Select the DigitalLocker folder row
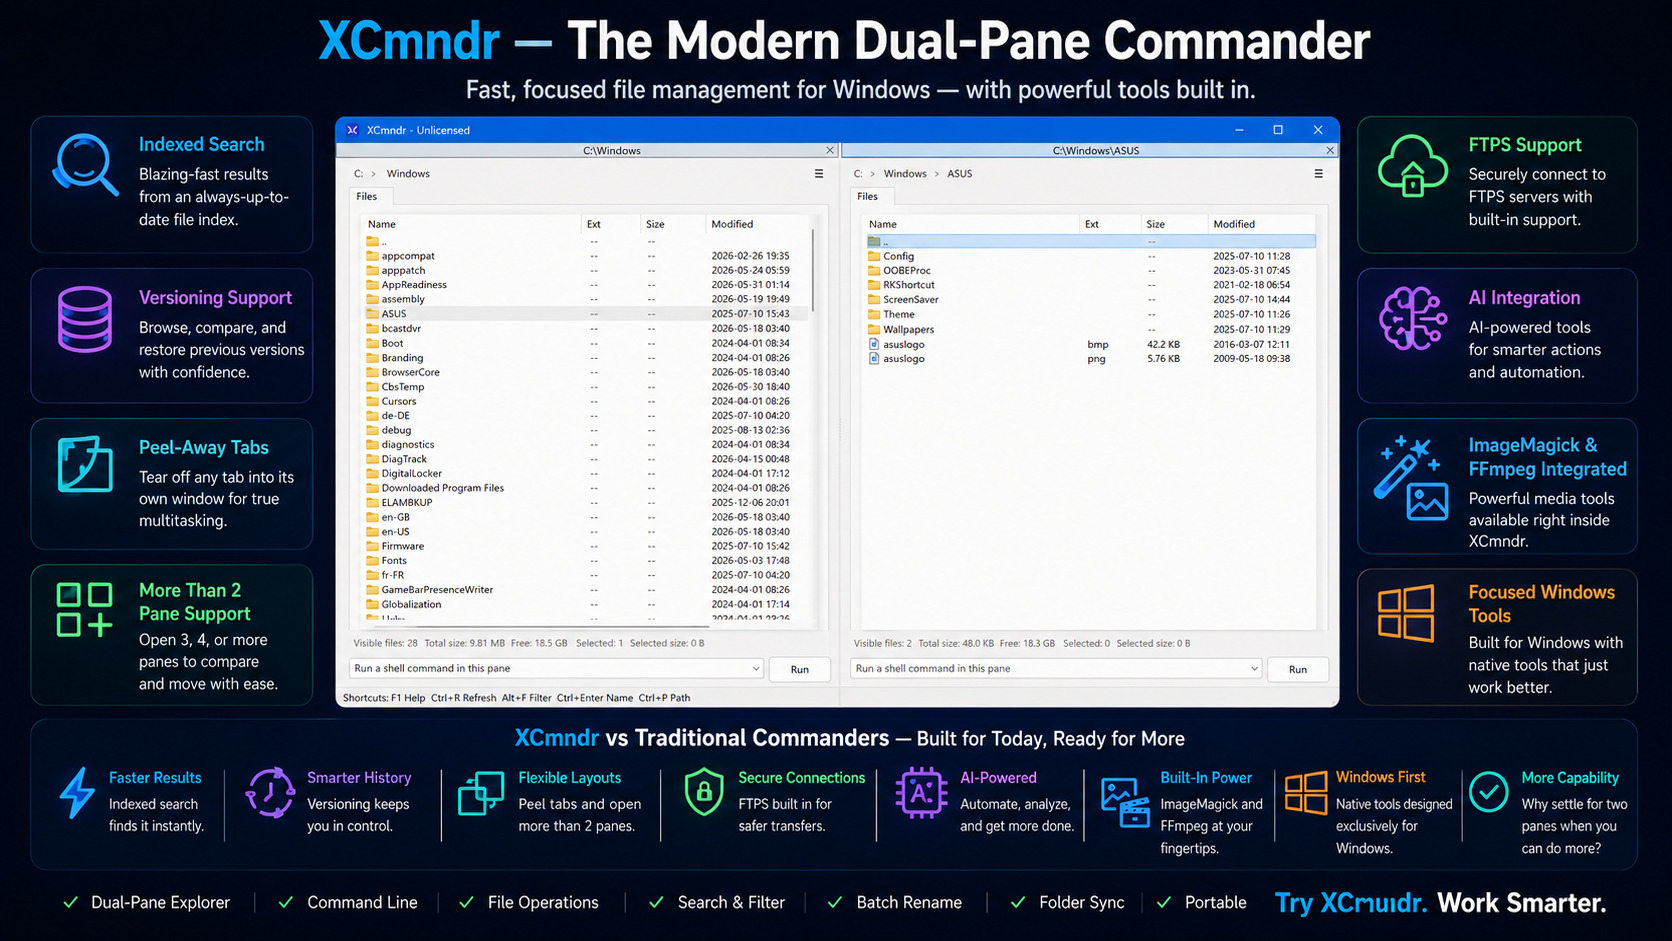This screenshot has width=1672, height=941. pos(585,473)
